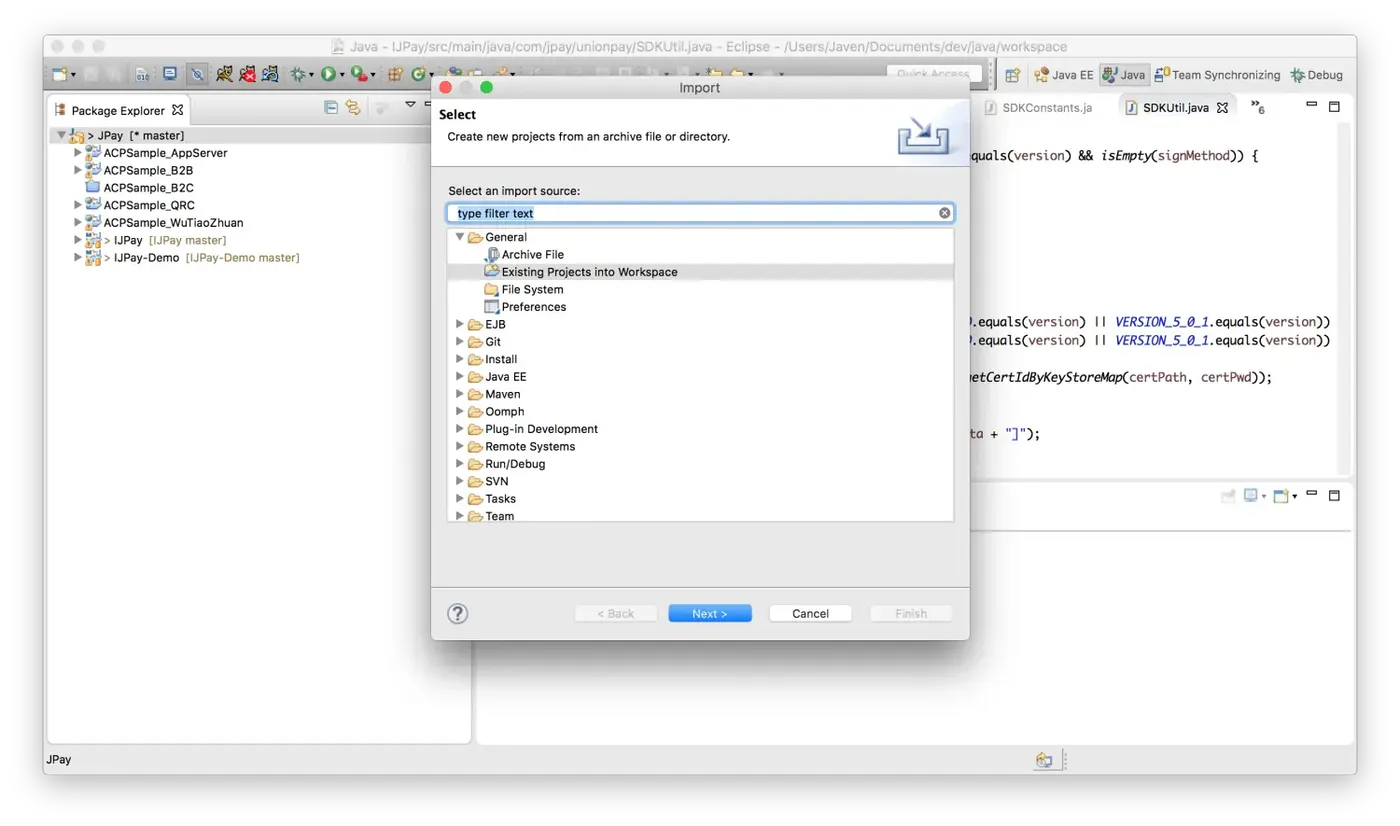Click the New Java Class toolbar icon

click(418, 74)
